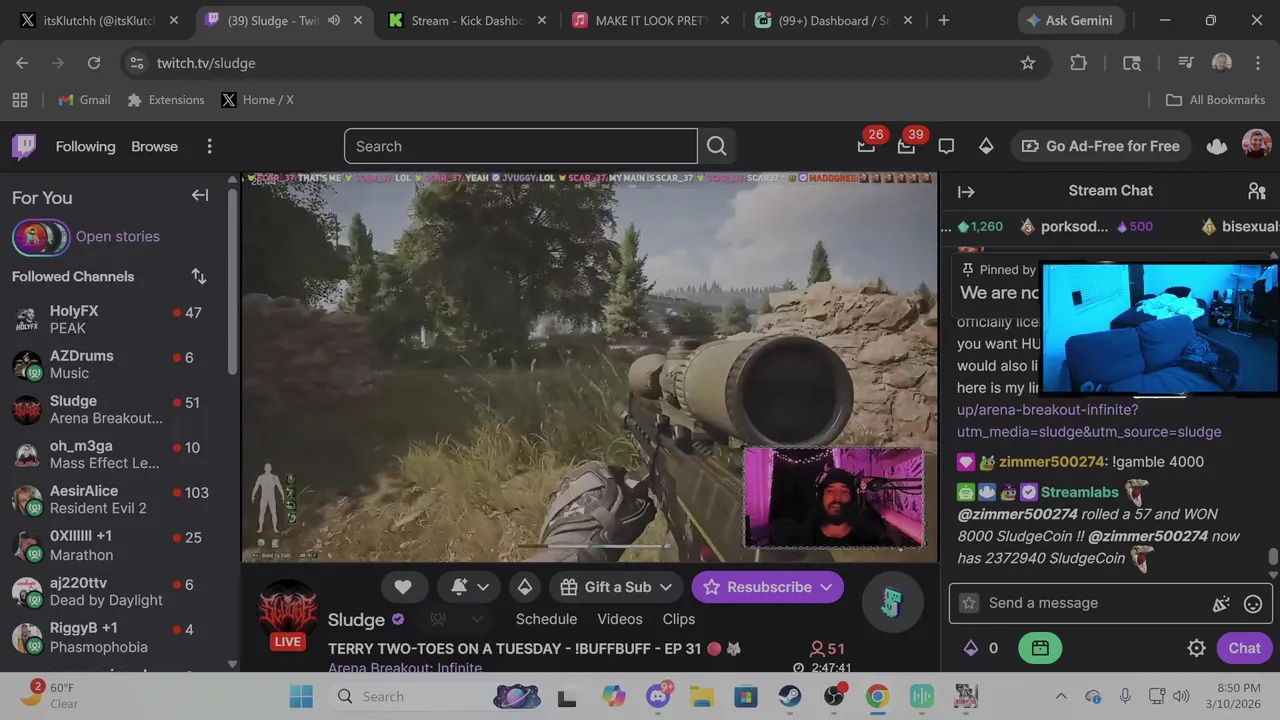Open the Get Bits diamond icon in top bar
The image size is (1280, 720).
pos(986,146)
